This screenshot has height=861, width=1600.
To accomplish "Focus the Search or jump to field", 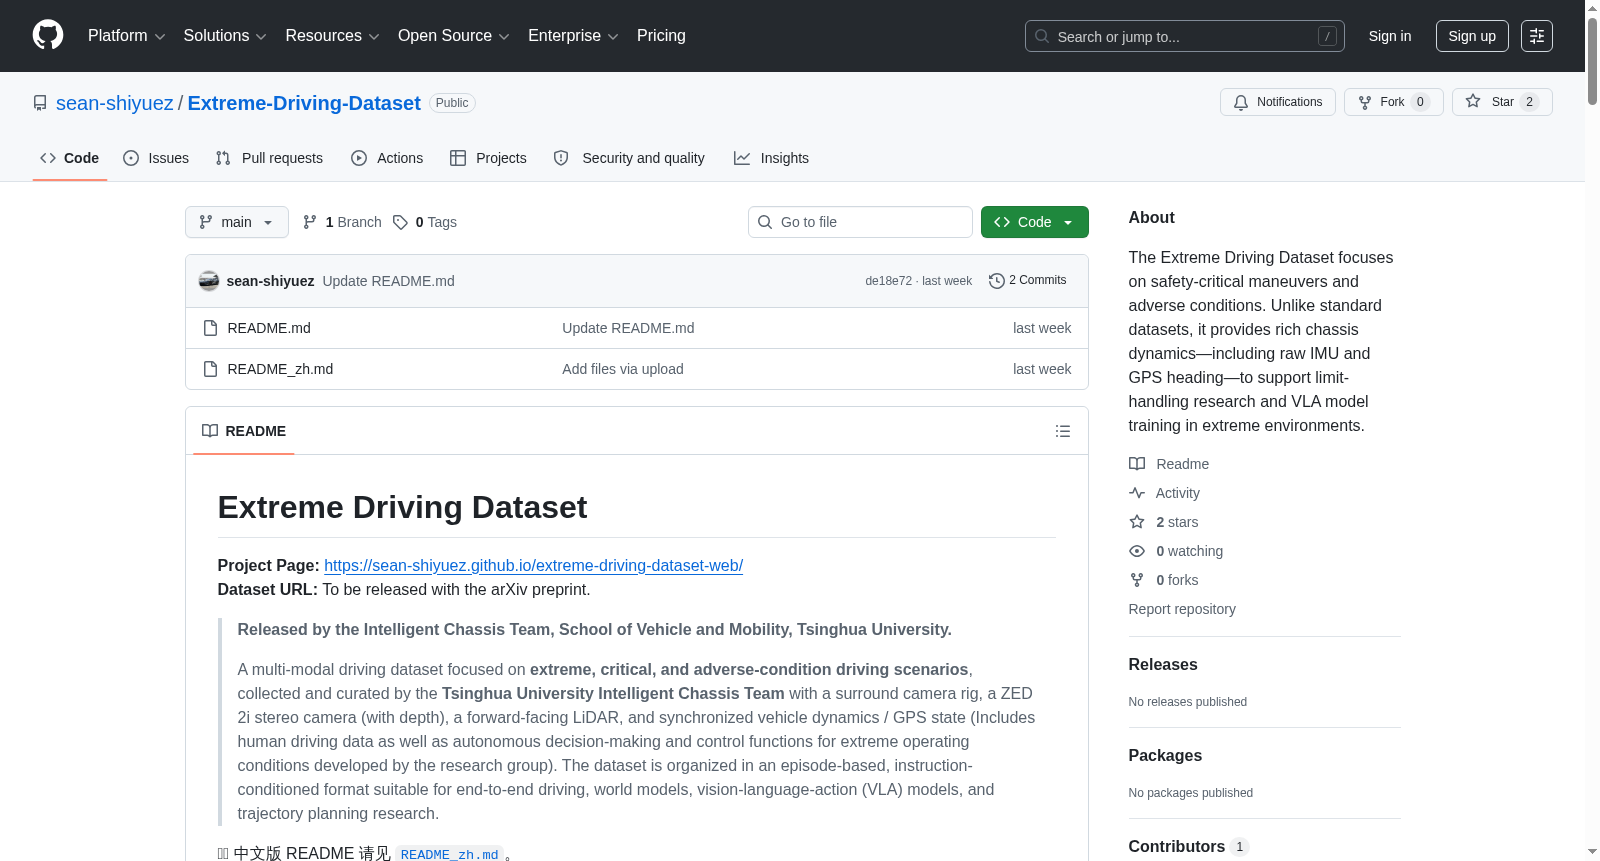I will (x=1184, y=36).
